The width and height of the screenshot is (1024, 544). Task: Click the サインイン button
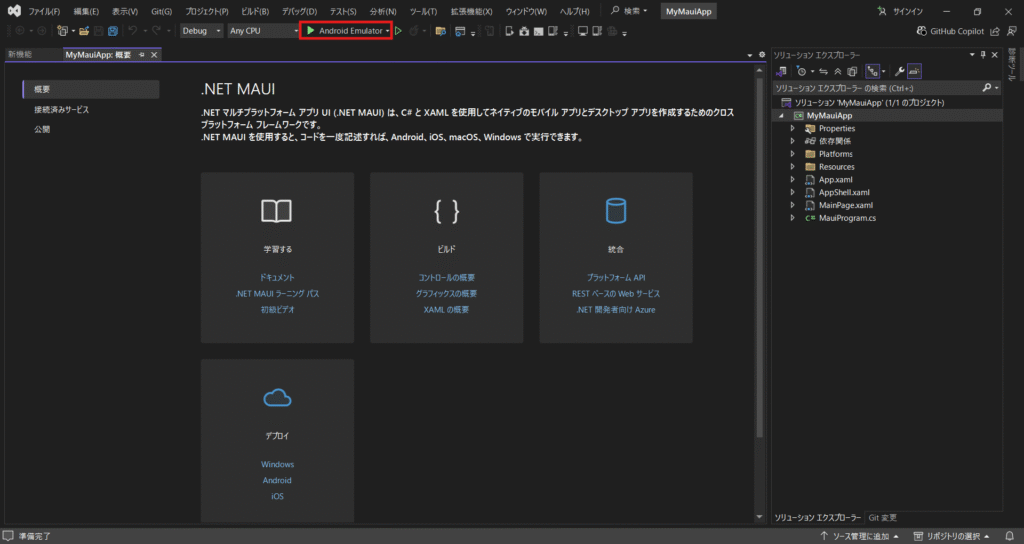(901, 12)
